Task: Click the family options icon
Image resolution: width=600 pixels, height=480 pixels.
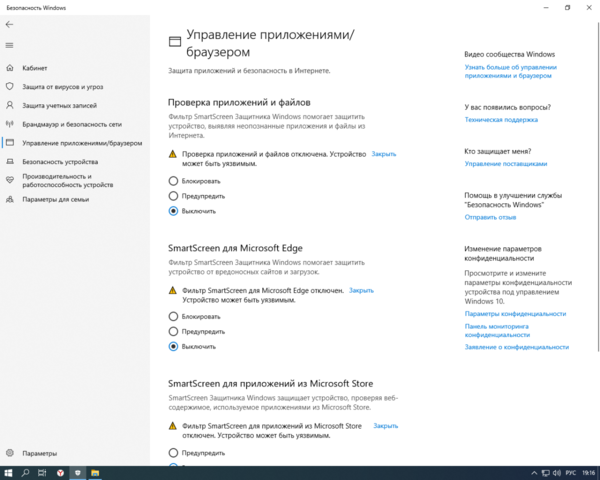Action: point(10,199)
